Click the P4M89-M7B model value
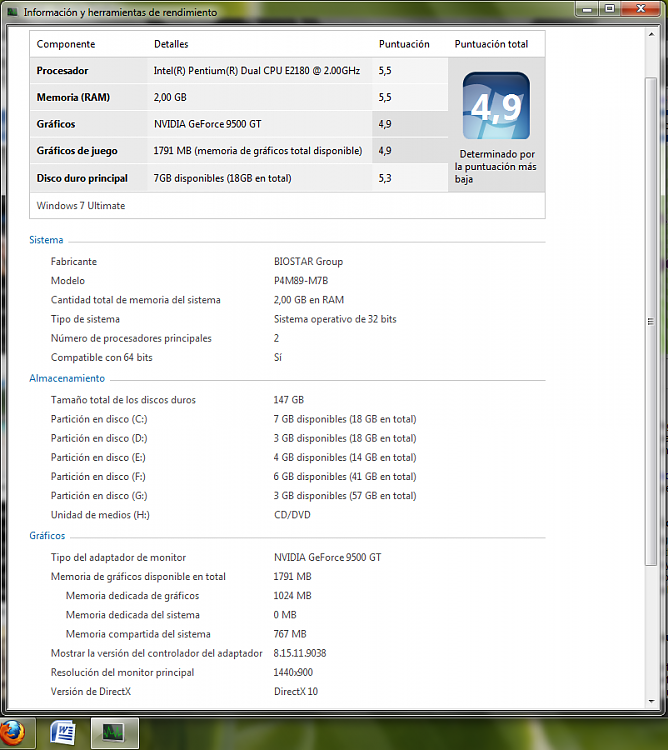The image size is (668, 750). pyautogui.click(x=301, y=281)
